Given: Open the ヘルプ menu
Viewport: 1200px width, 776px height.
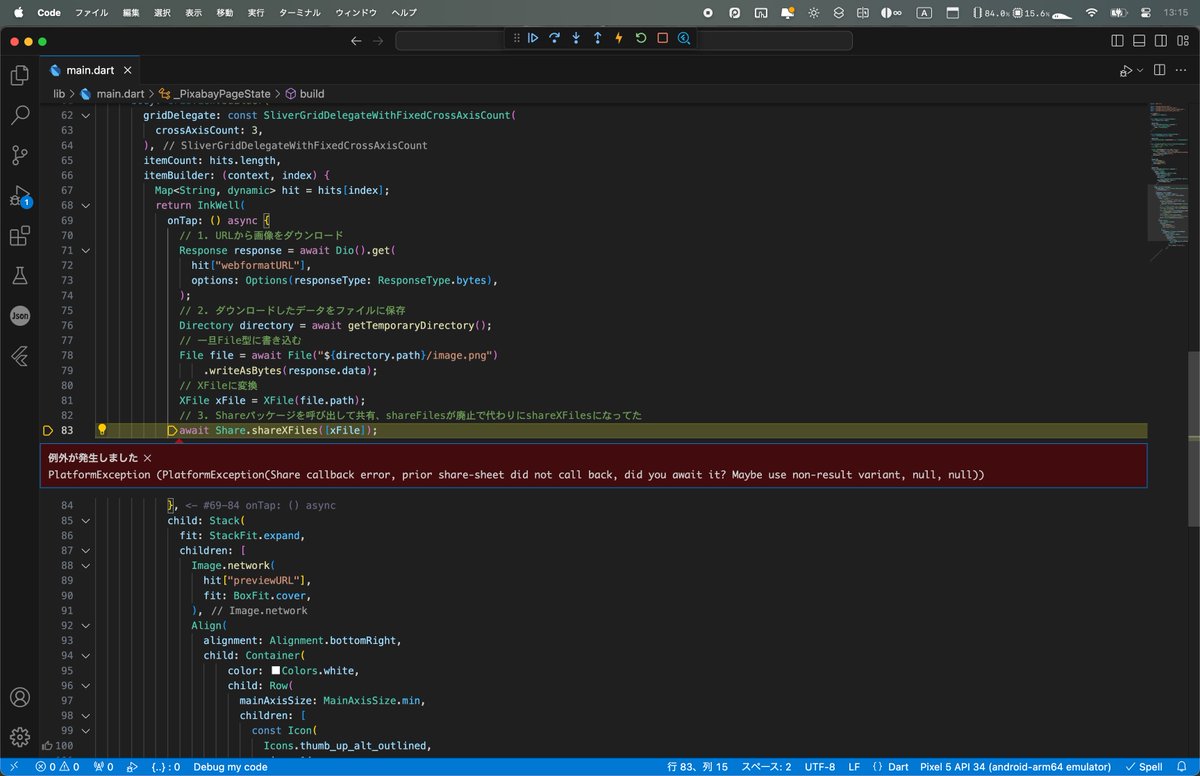Looking at the screenshot, I should pos(404,12).
